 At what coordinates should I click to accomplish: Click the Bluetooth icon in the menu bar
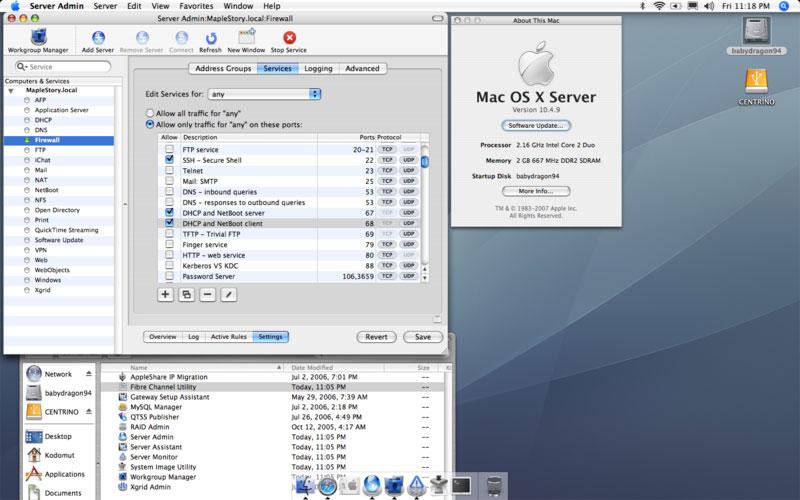pos(642,6)
